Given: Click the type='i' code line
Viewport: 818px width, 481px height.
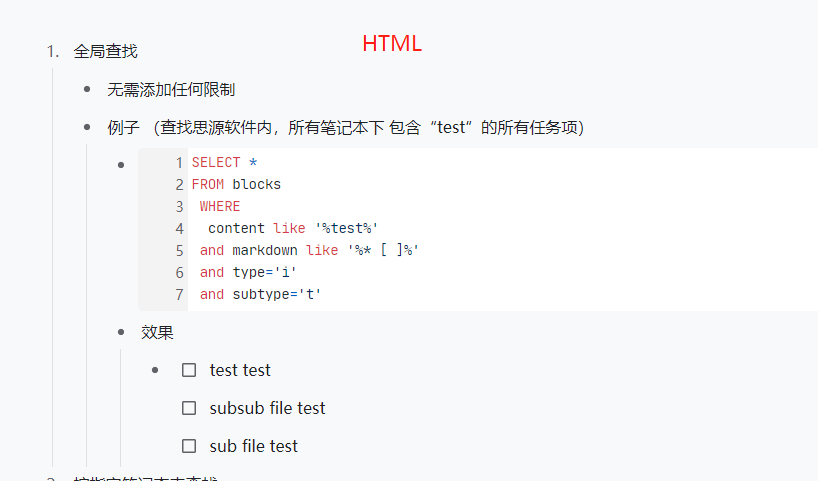Looking at the screenshot, I should pyautogui.click(x=248, y=272).
